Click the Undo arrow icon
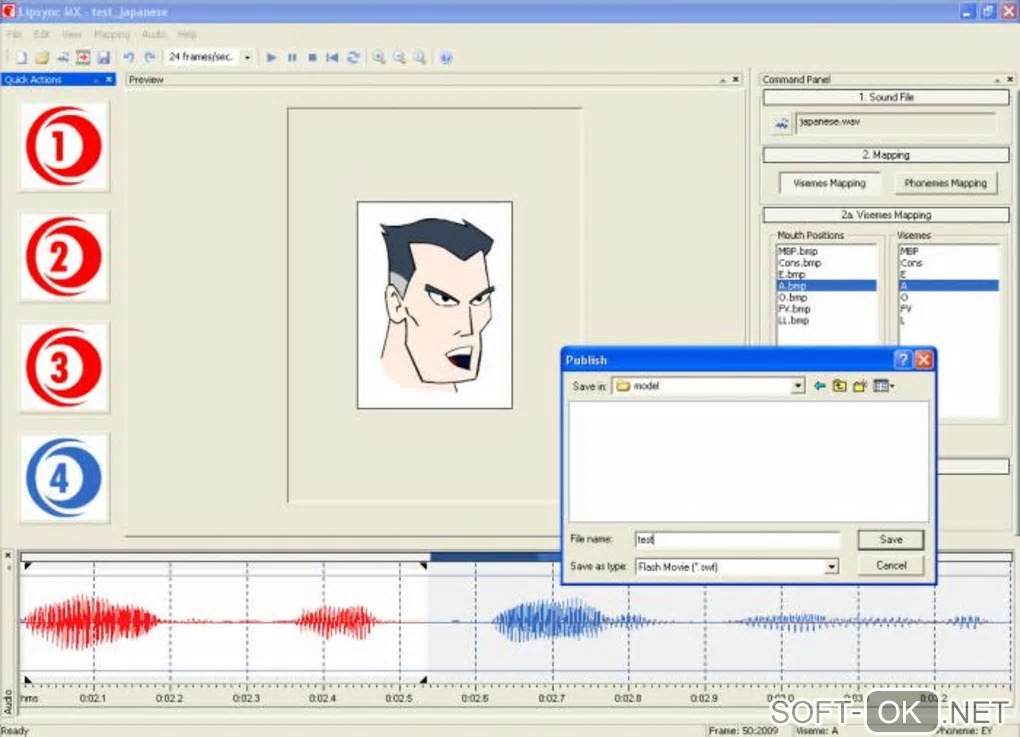Screen dimensions: 1020x737 (x=128, y=58)
